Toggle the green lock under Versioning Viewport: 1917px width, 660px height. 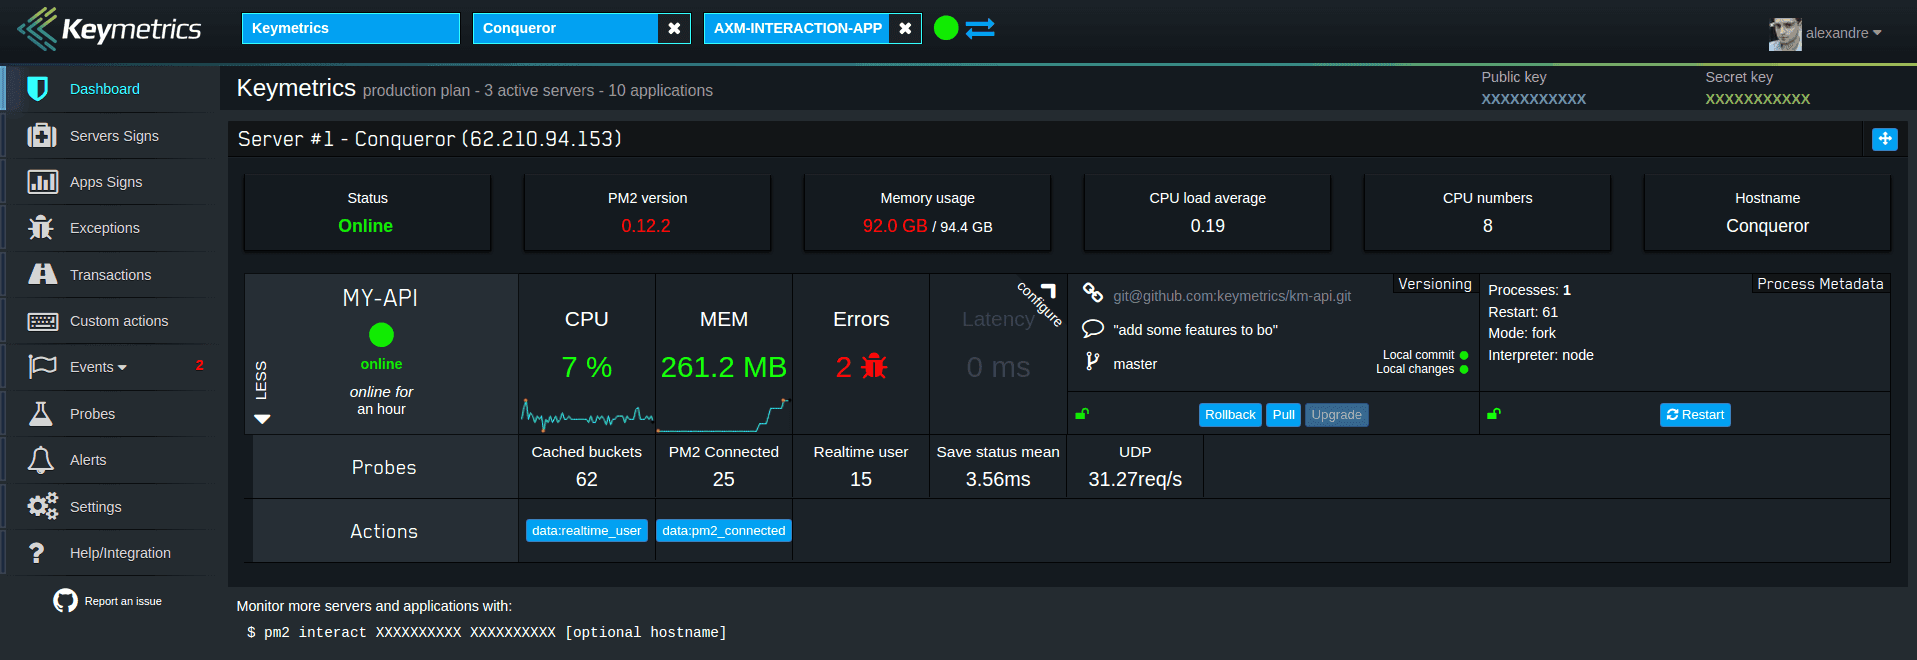1082,414
